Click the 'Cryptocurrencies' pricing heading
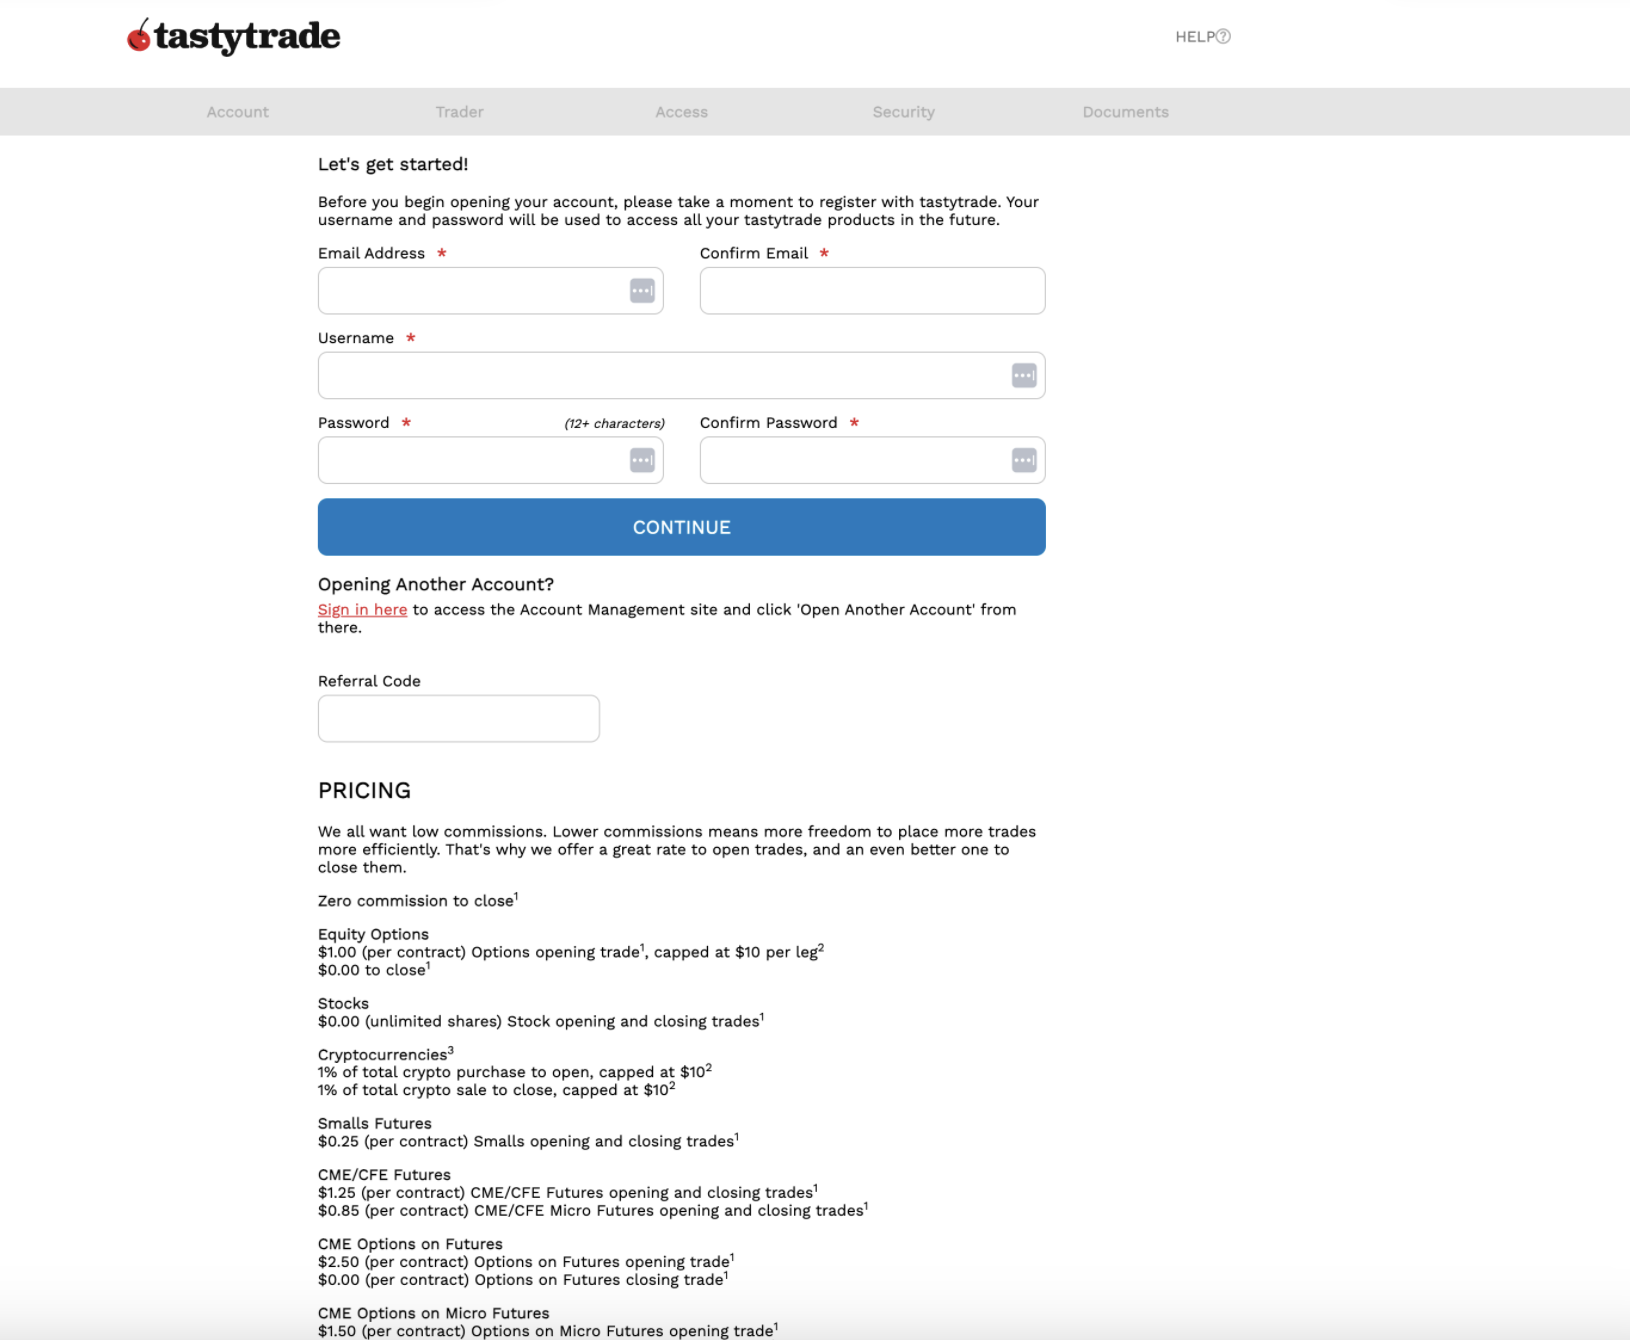Screen dimensions: 1630x1340 [385, 1055]
